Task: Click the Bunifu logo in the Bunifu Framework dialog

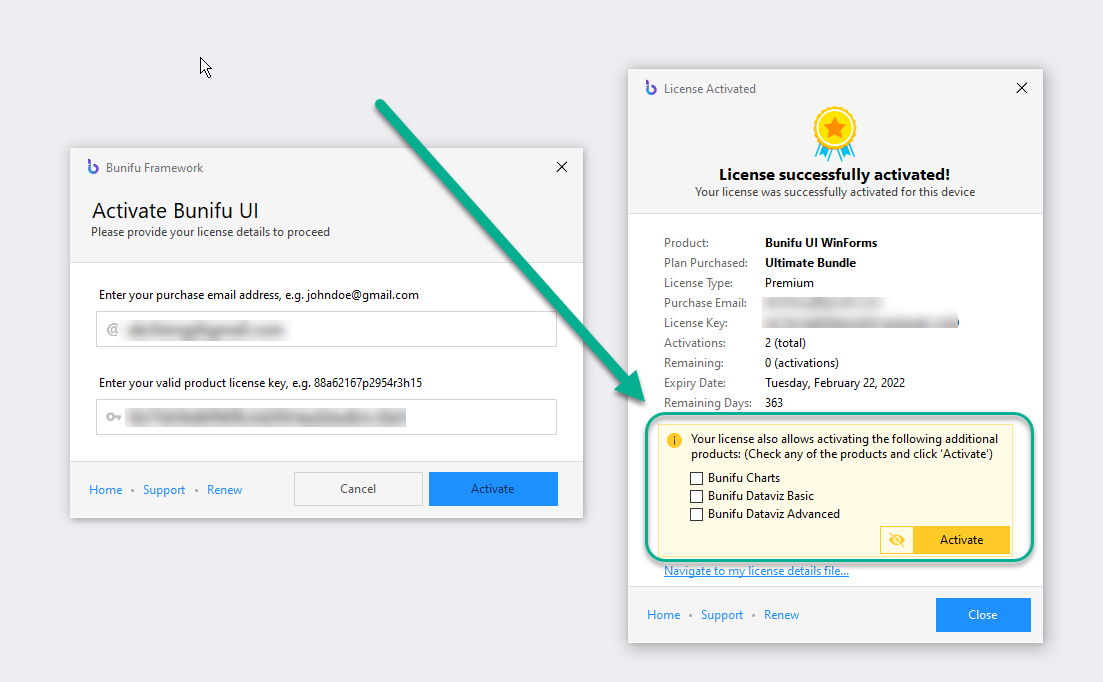Action: tap(93, 167)
